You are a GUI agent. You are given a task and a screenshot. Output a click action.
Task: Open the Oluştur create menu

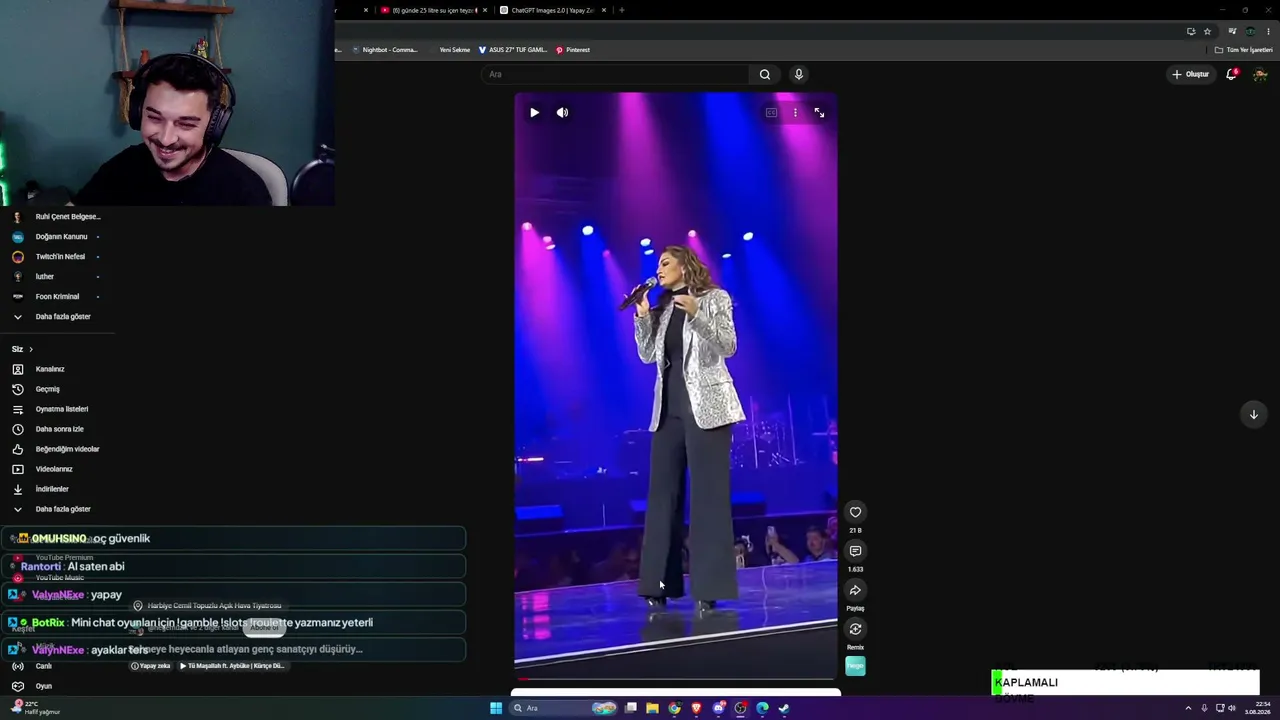1190,74
